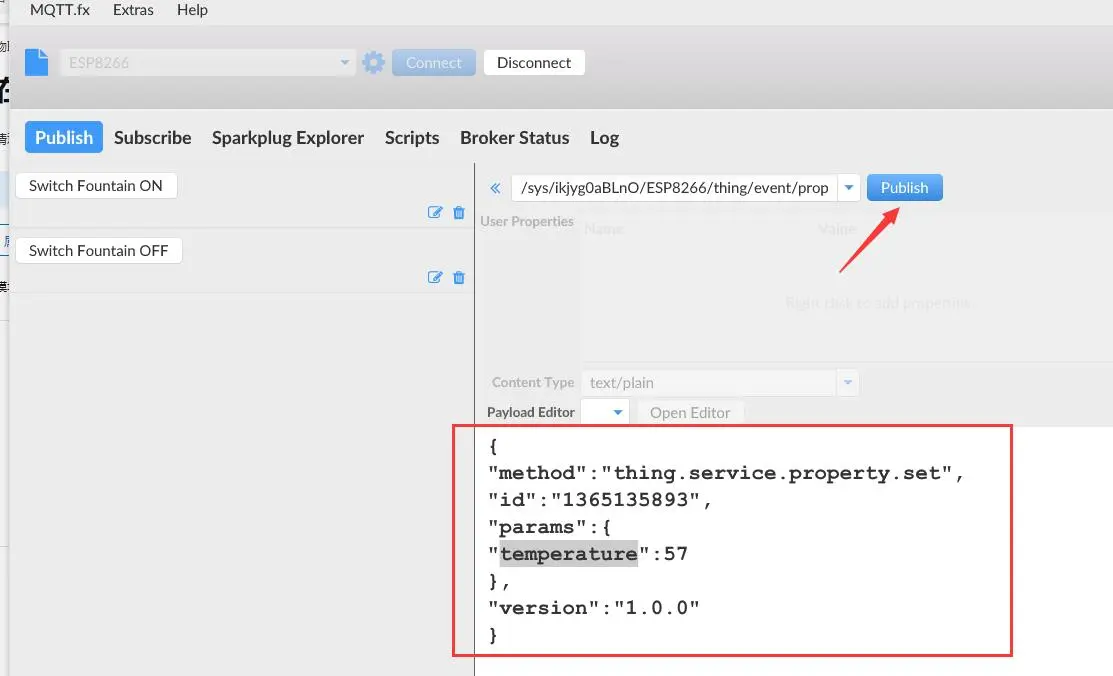The height and width of the screenshot is (676, 1113).
Task: Click the double-chevron icon beside the topic field
Action: [495, 188]
